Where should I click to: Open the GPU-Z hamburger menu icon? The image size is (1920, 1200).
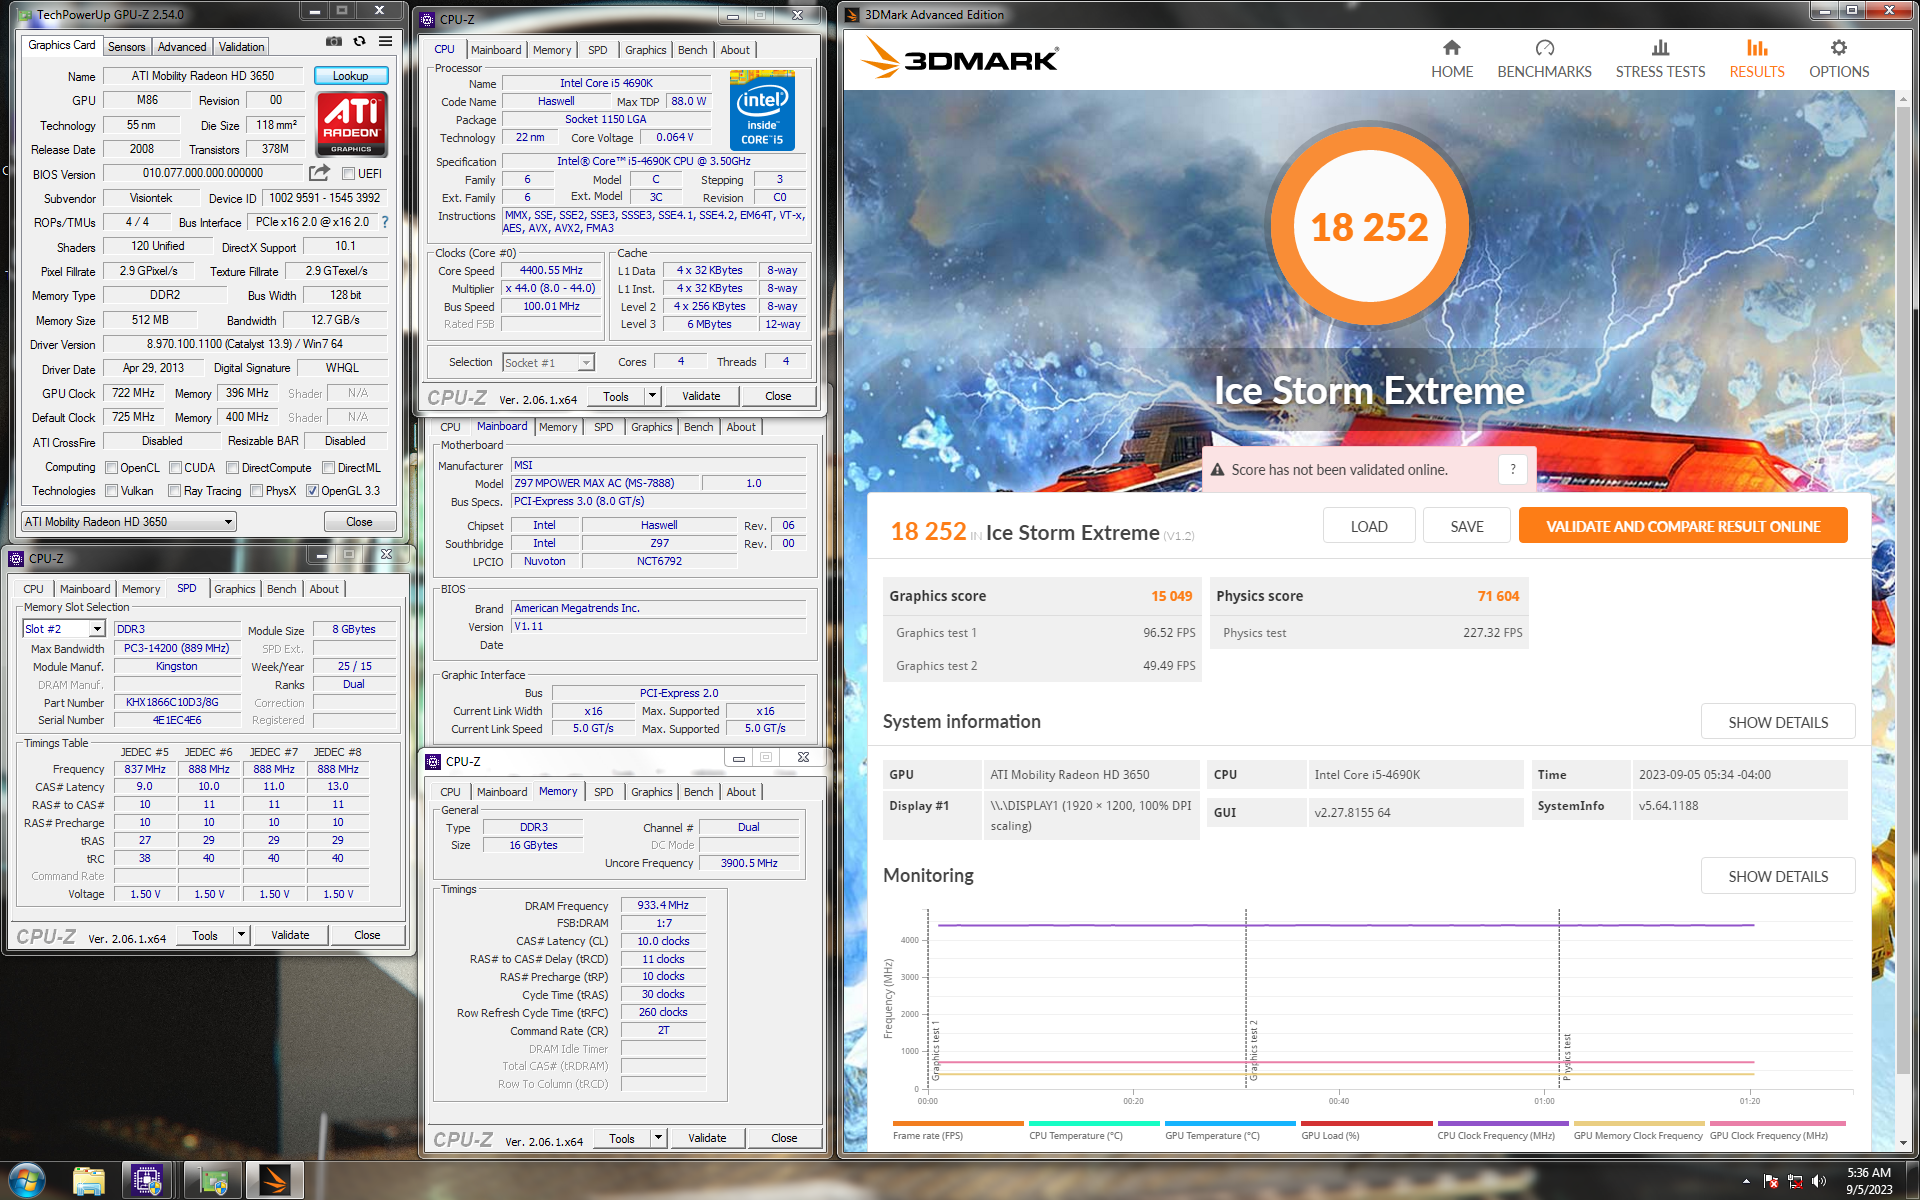click(x=385, y=42)
